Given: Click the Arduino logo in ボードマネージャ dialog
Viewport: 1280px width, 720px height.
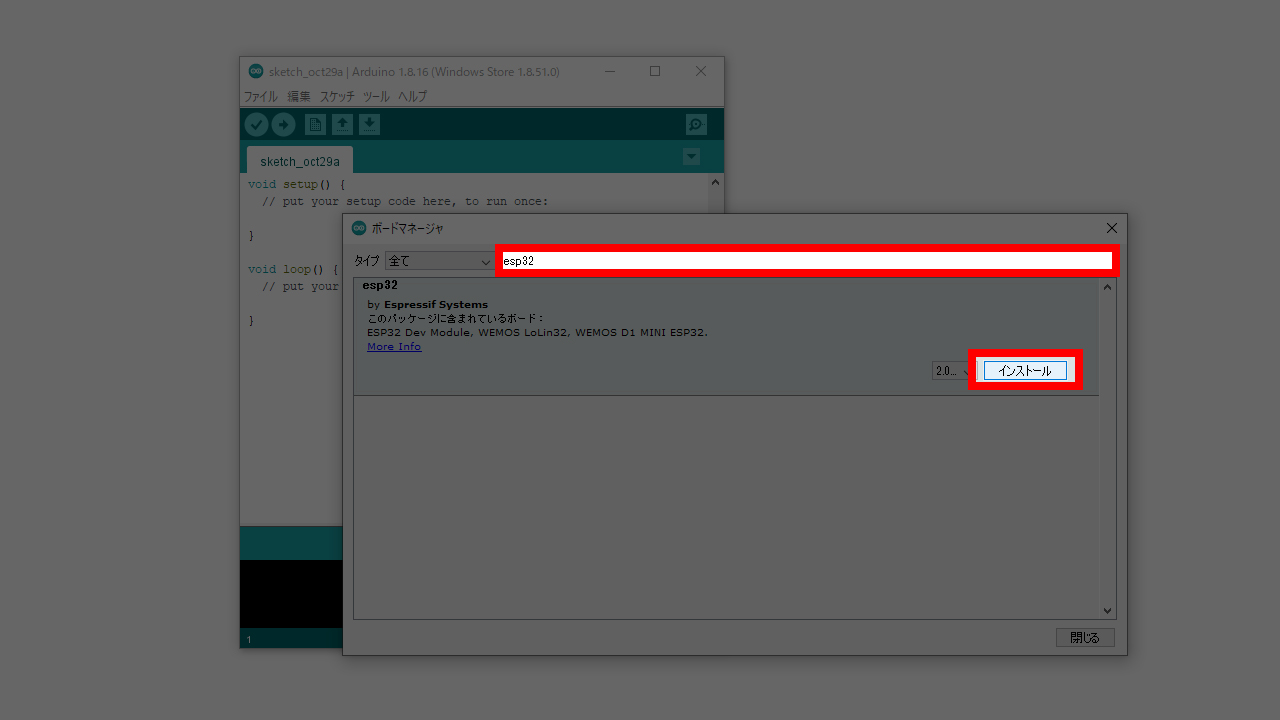Looking at the screenshot, I should coord(359,228).
